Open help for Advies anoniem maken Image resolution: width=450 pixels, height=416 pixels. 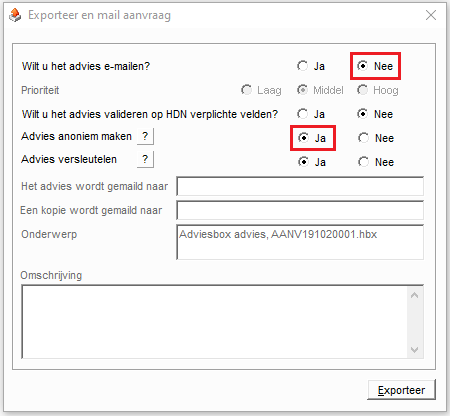coord(145,136)
